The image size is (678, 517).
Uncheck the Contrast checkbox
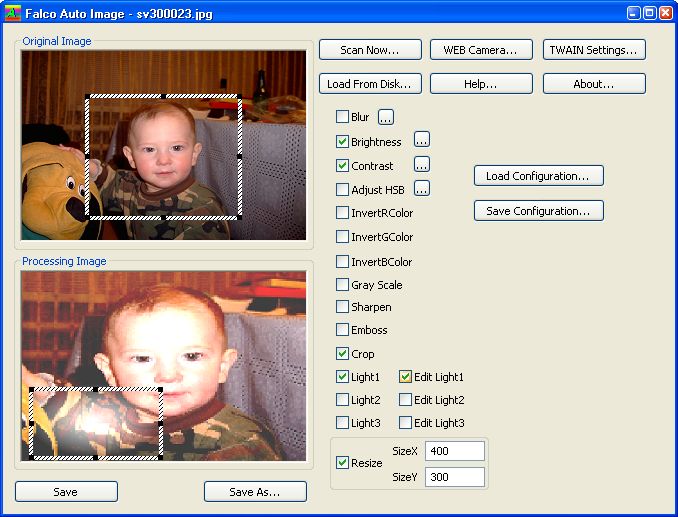pyautogui.click(x=342, y=166)
